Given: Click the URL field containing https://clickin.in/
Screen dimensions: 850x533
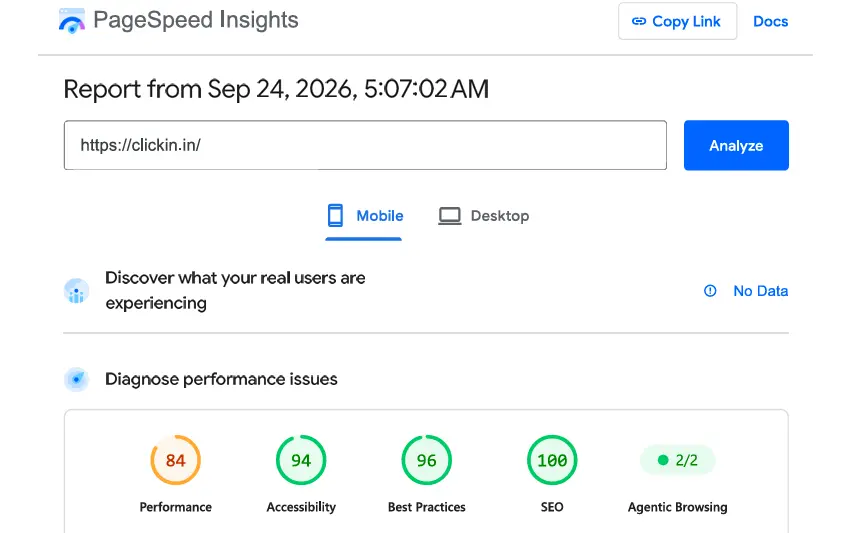Looking at the screenshot, I should [365, 145].
